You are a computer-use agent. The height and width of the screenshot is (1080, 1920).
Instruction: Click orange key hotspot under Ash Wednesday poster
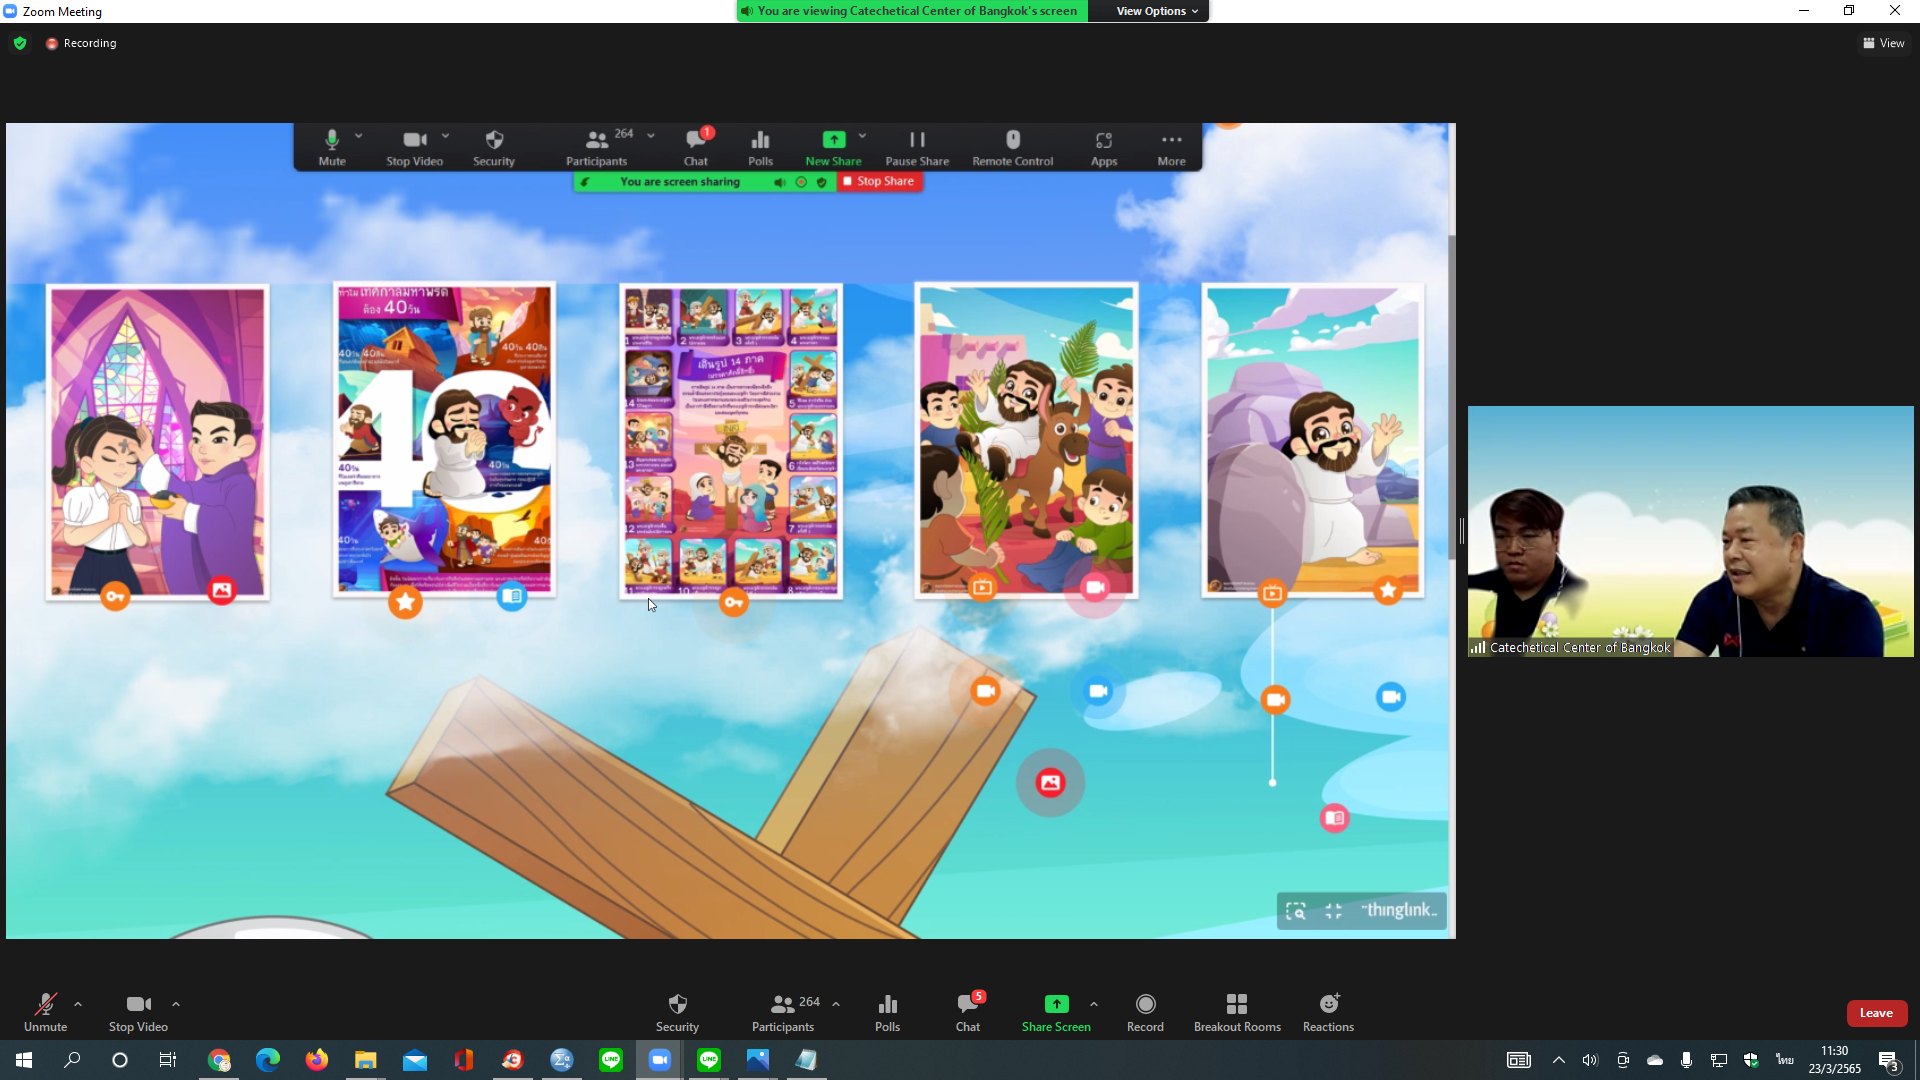(x=115, y=597)
